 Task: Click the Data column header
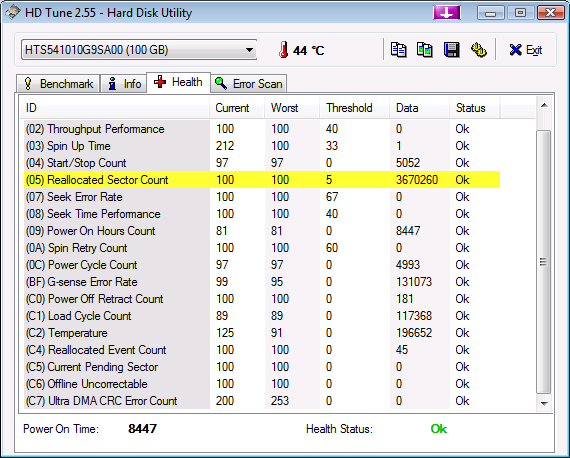[420, 108]
